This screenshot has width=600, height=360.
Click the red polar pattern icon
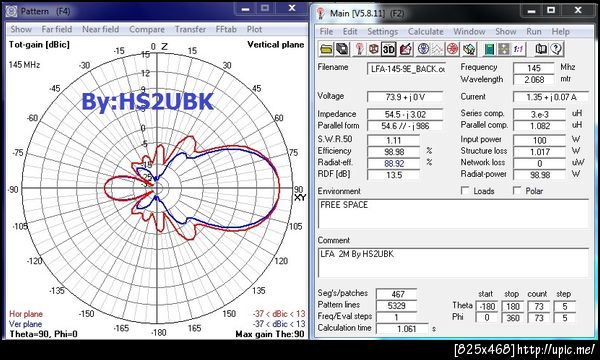[452, 49]
